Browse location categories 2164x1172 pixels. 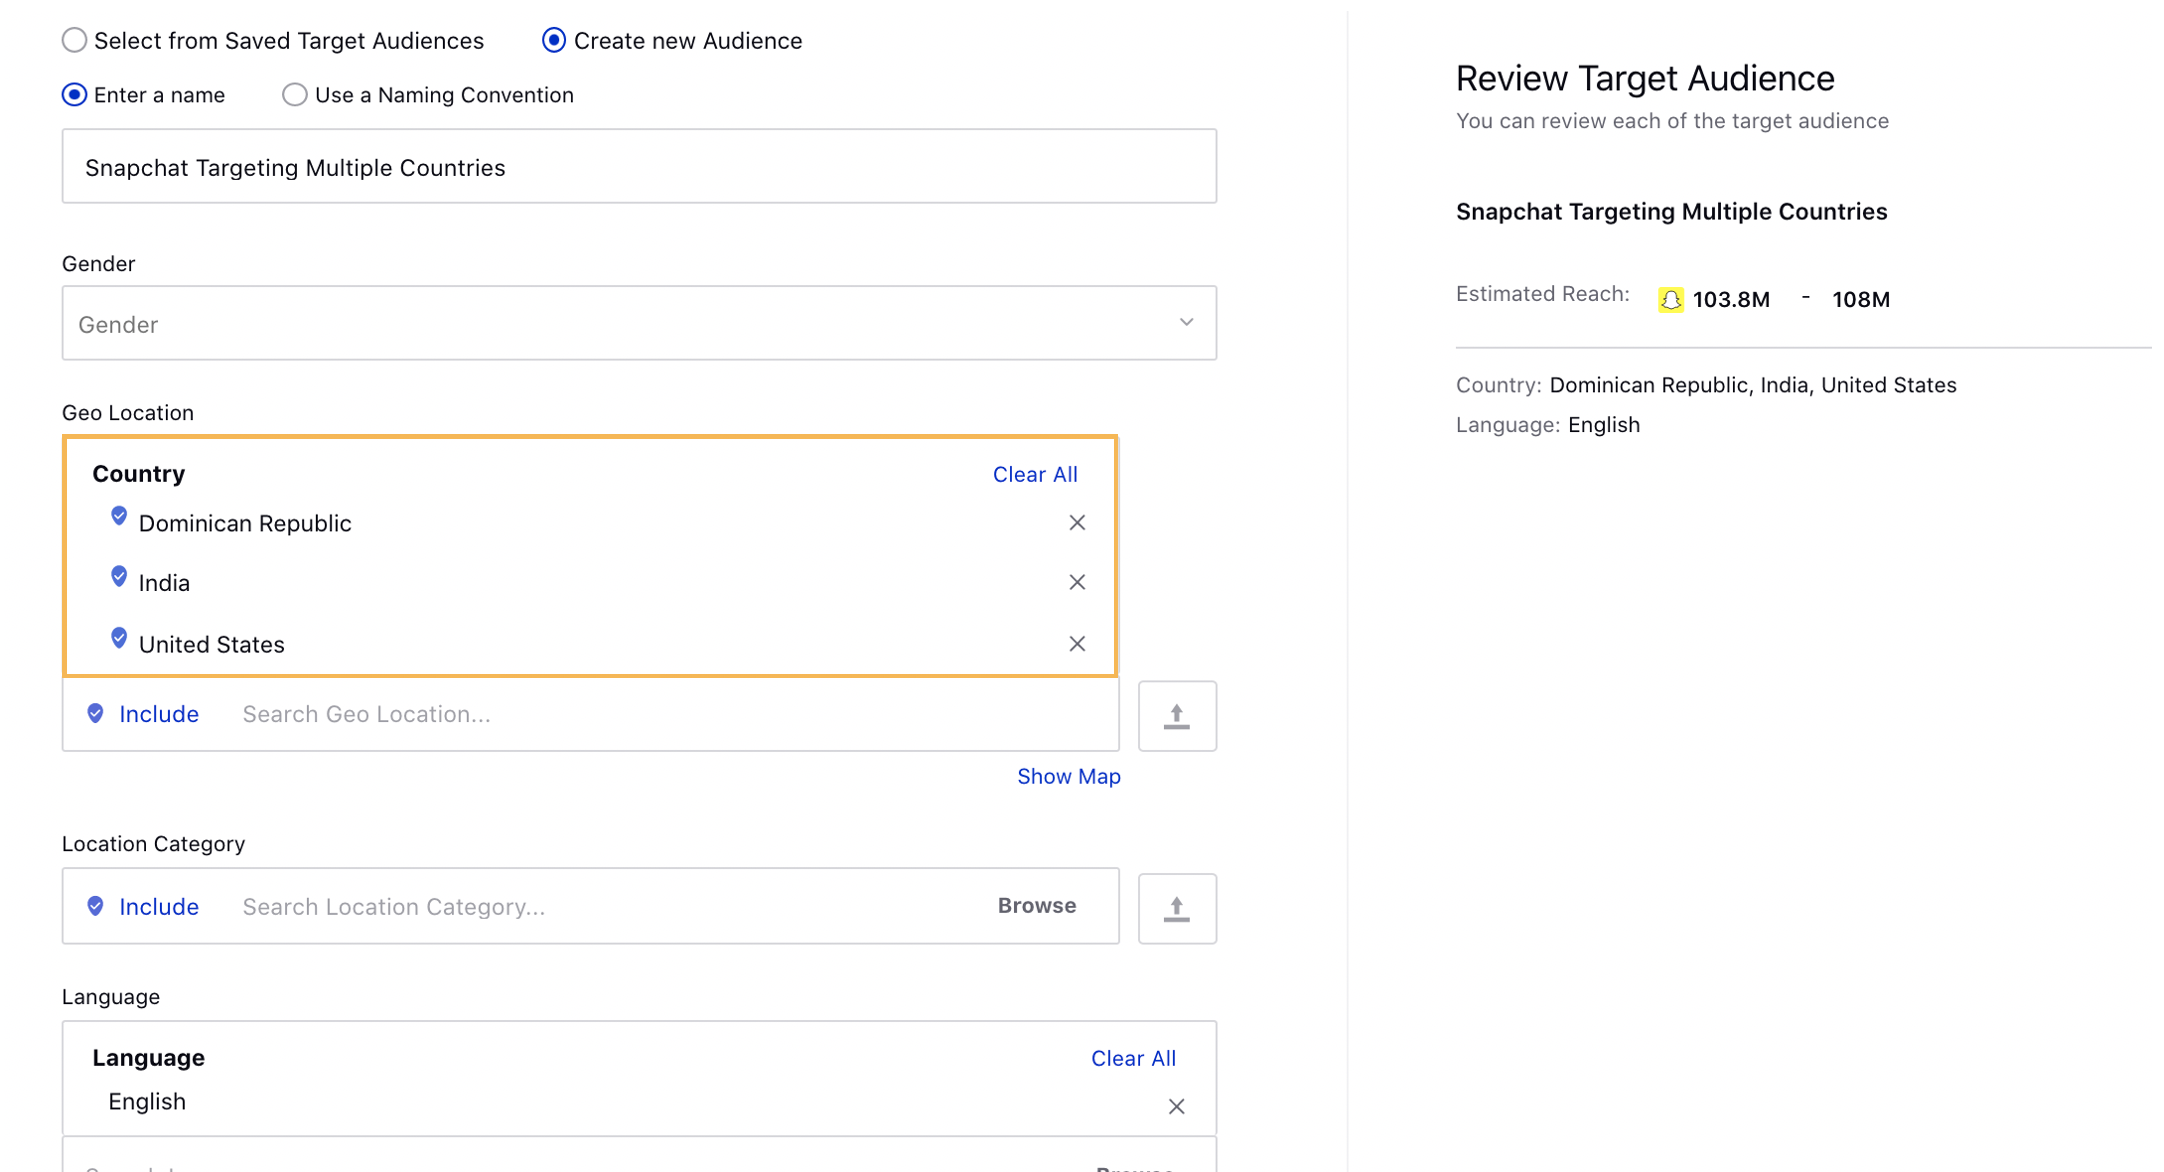point(1037,905)
